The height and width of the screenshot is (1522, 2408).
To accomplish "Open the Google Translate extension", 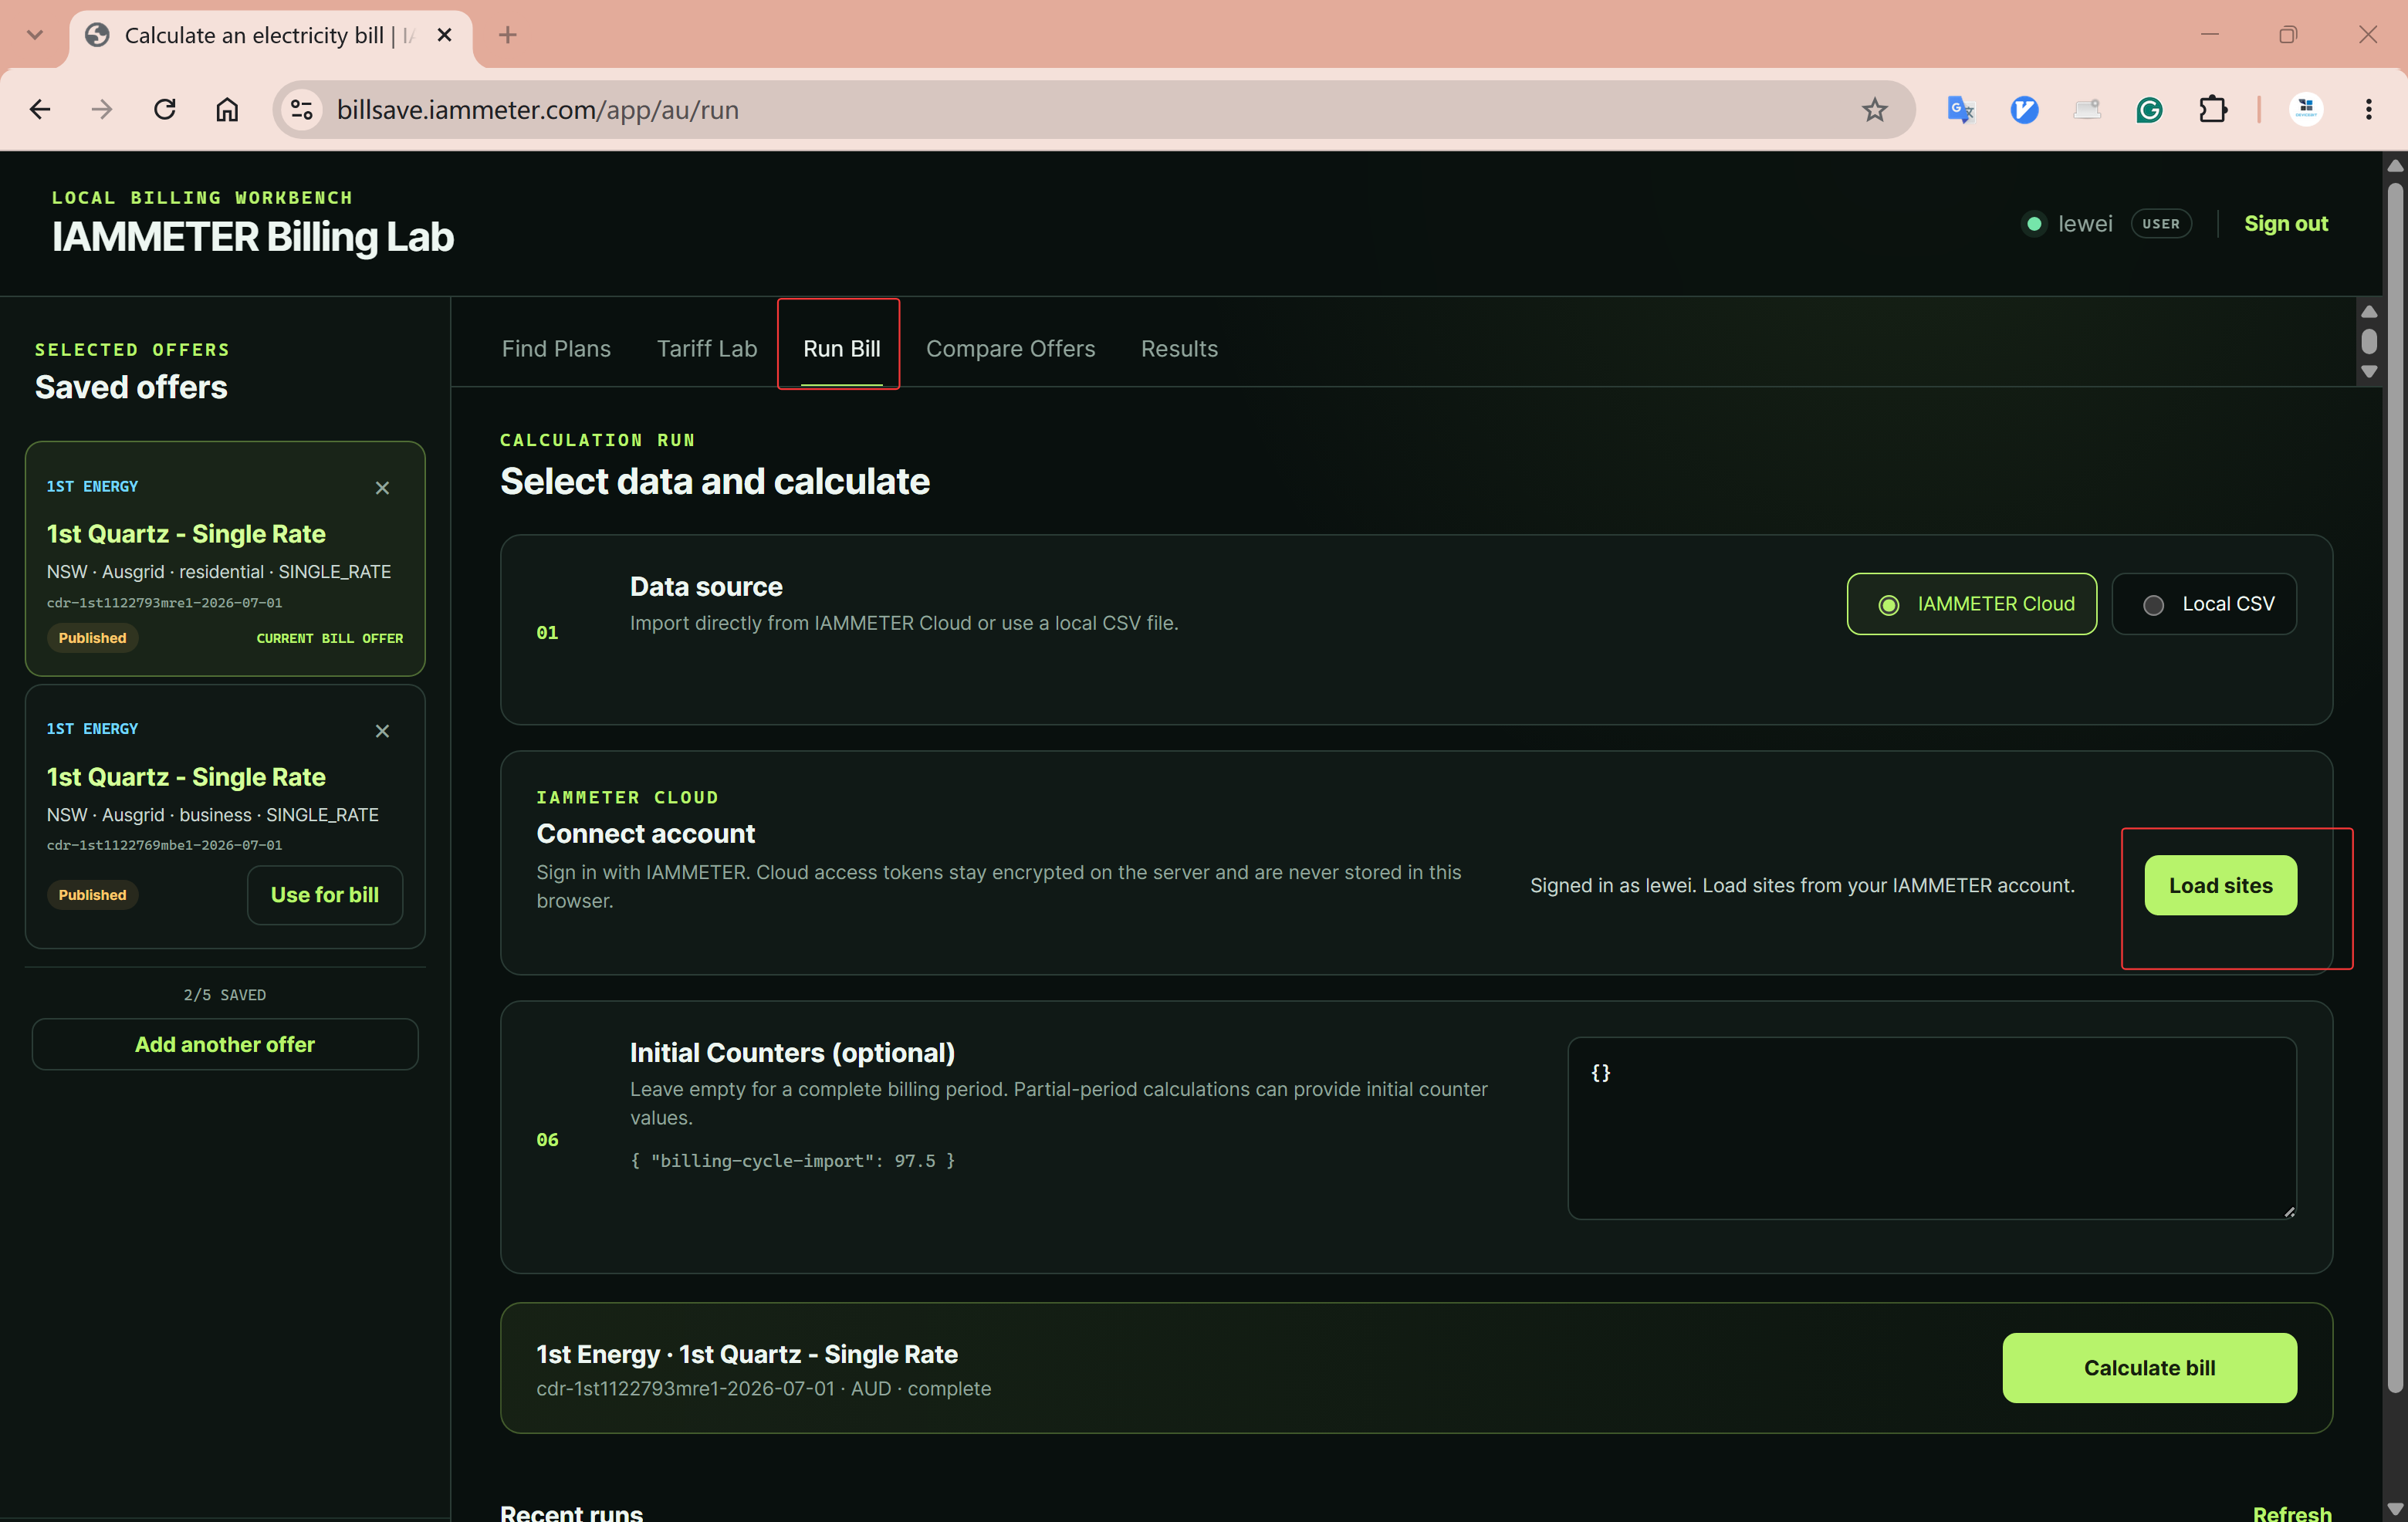I will (x=1961, y=110).
